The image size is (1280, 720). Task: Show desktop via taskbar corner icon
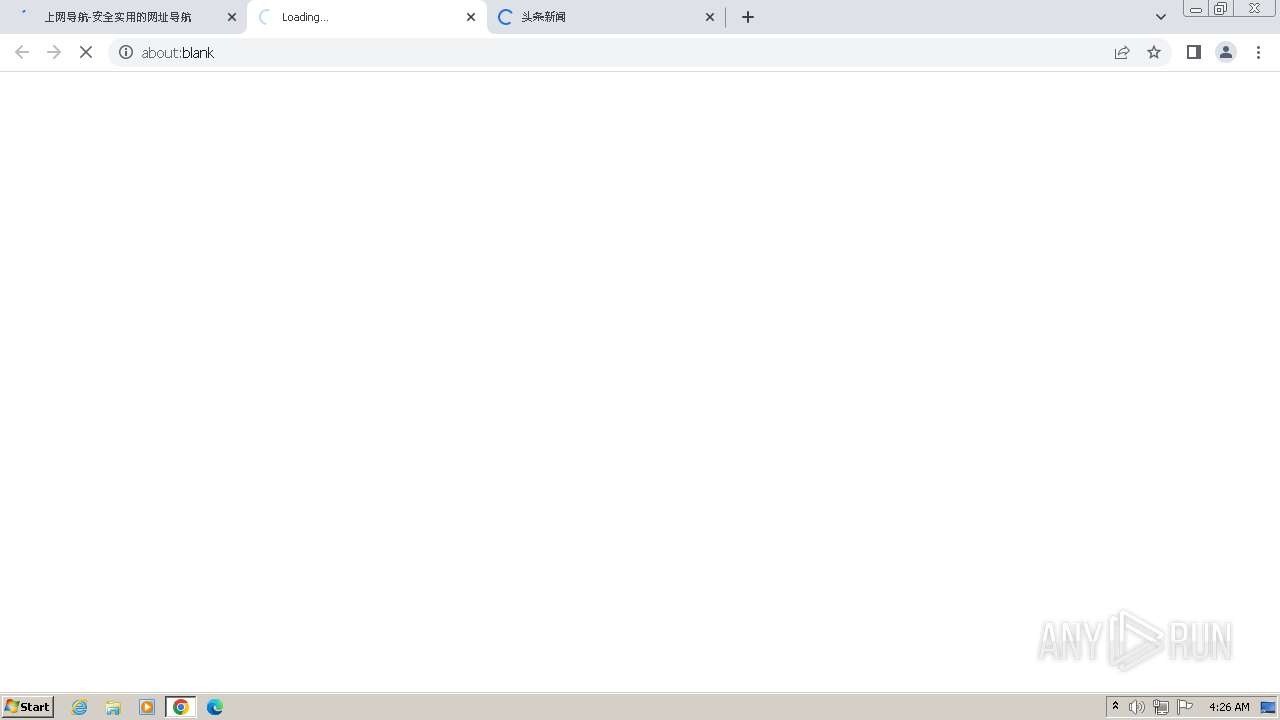(x=1269, y=707)
